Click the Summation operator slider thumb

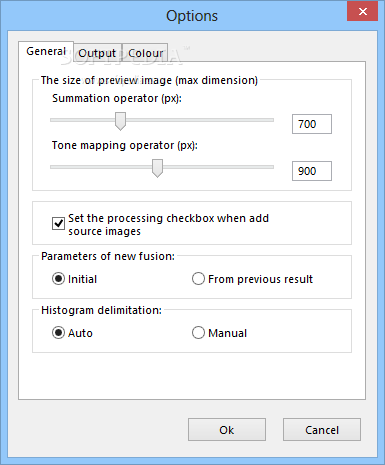pos(120,121)
